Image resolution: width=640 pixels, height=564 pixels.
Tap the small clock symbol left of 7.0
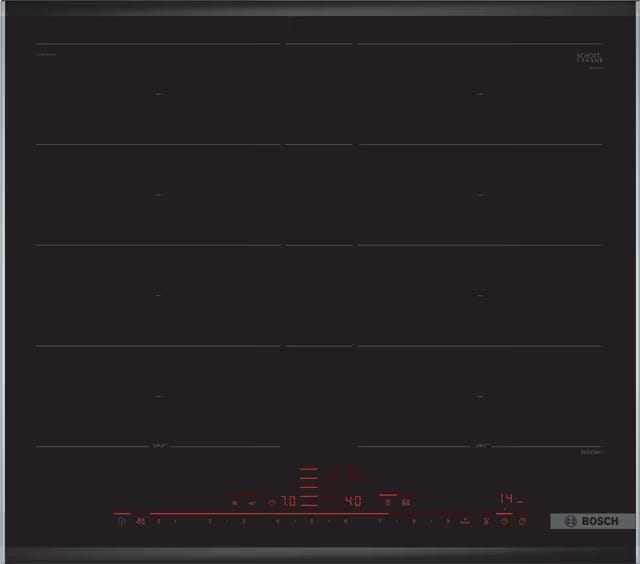tap(272, 503)
